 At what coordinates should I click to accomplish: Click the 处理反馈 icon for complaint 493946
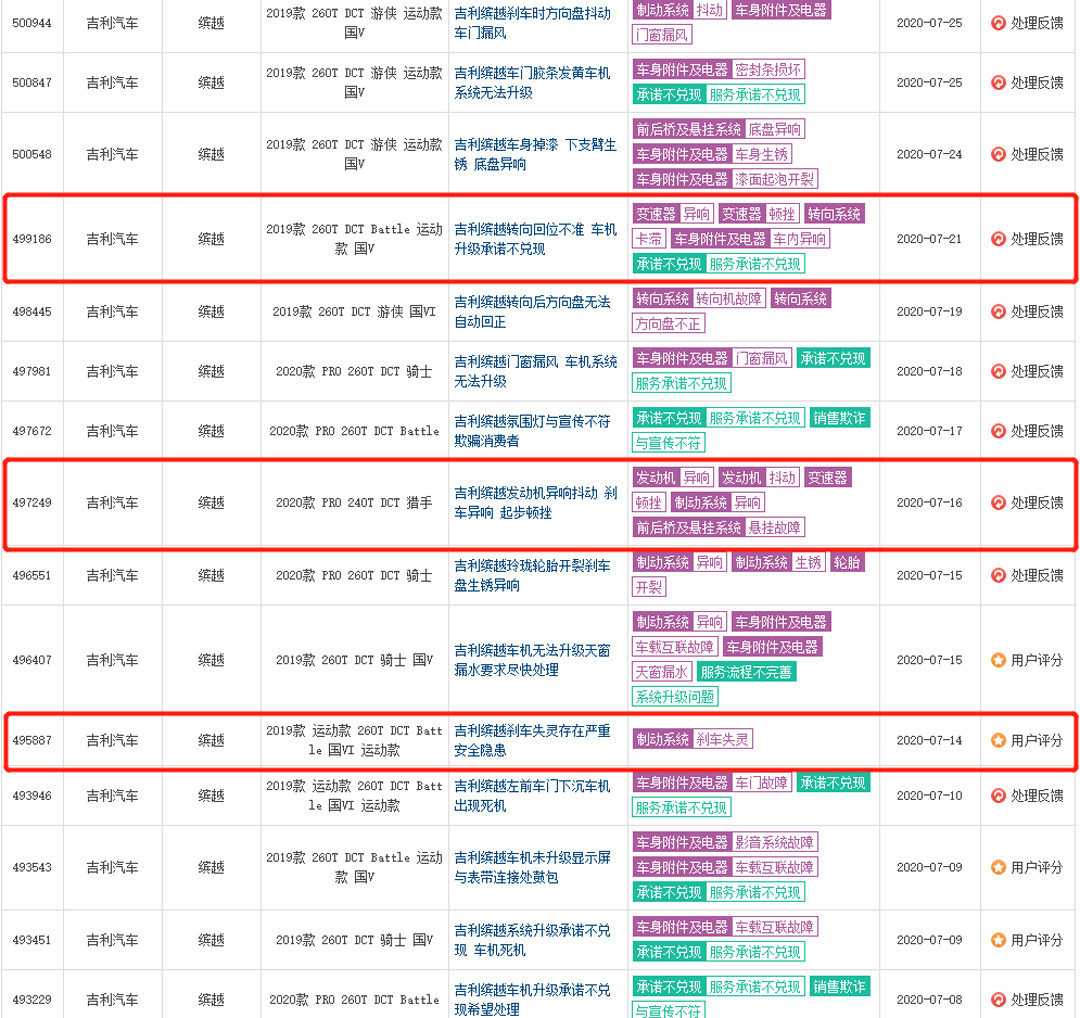[x=997, y=795]
